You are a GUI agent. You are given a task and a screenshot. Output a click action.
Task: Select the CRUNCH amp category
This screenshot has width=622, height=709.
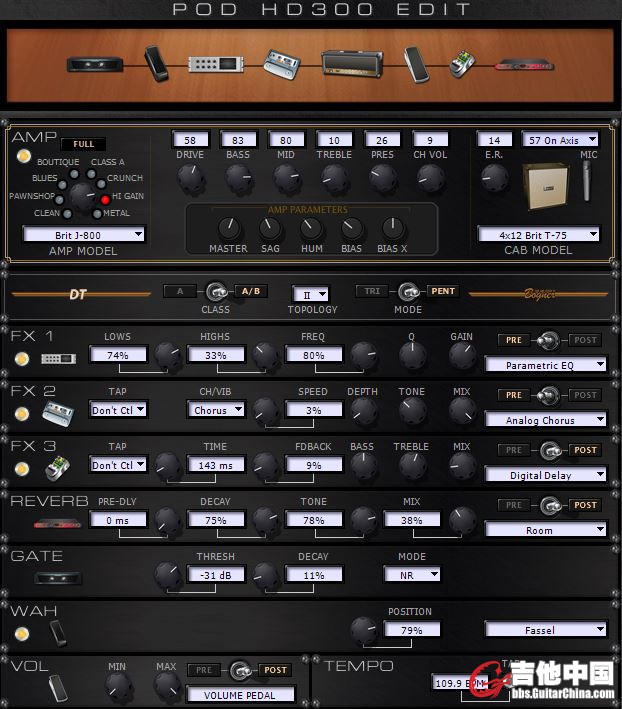101,184
